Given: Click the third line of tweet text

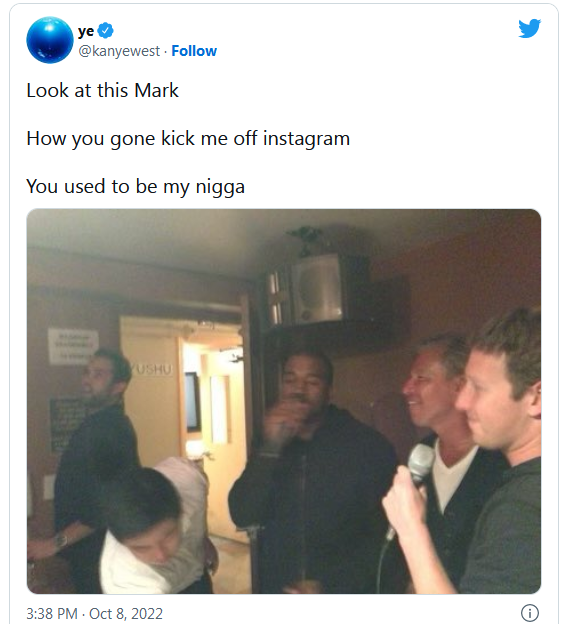Looking at the screenshot, I should [x=135, y=187].
